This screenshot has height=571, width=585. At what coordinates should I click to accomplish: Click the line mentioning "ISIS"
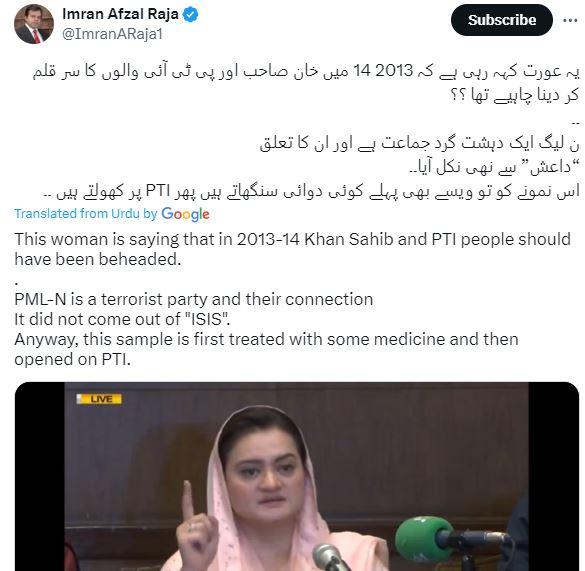tap(122, 319)
